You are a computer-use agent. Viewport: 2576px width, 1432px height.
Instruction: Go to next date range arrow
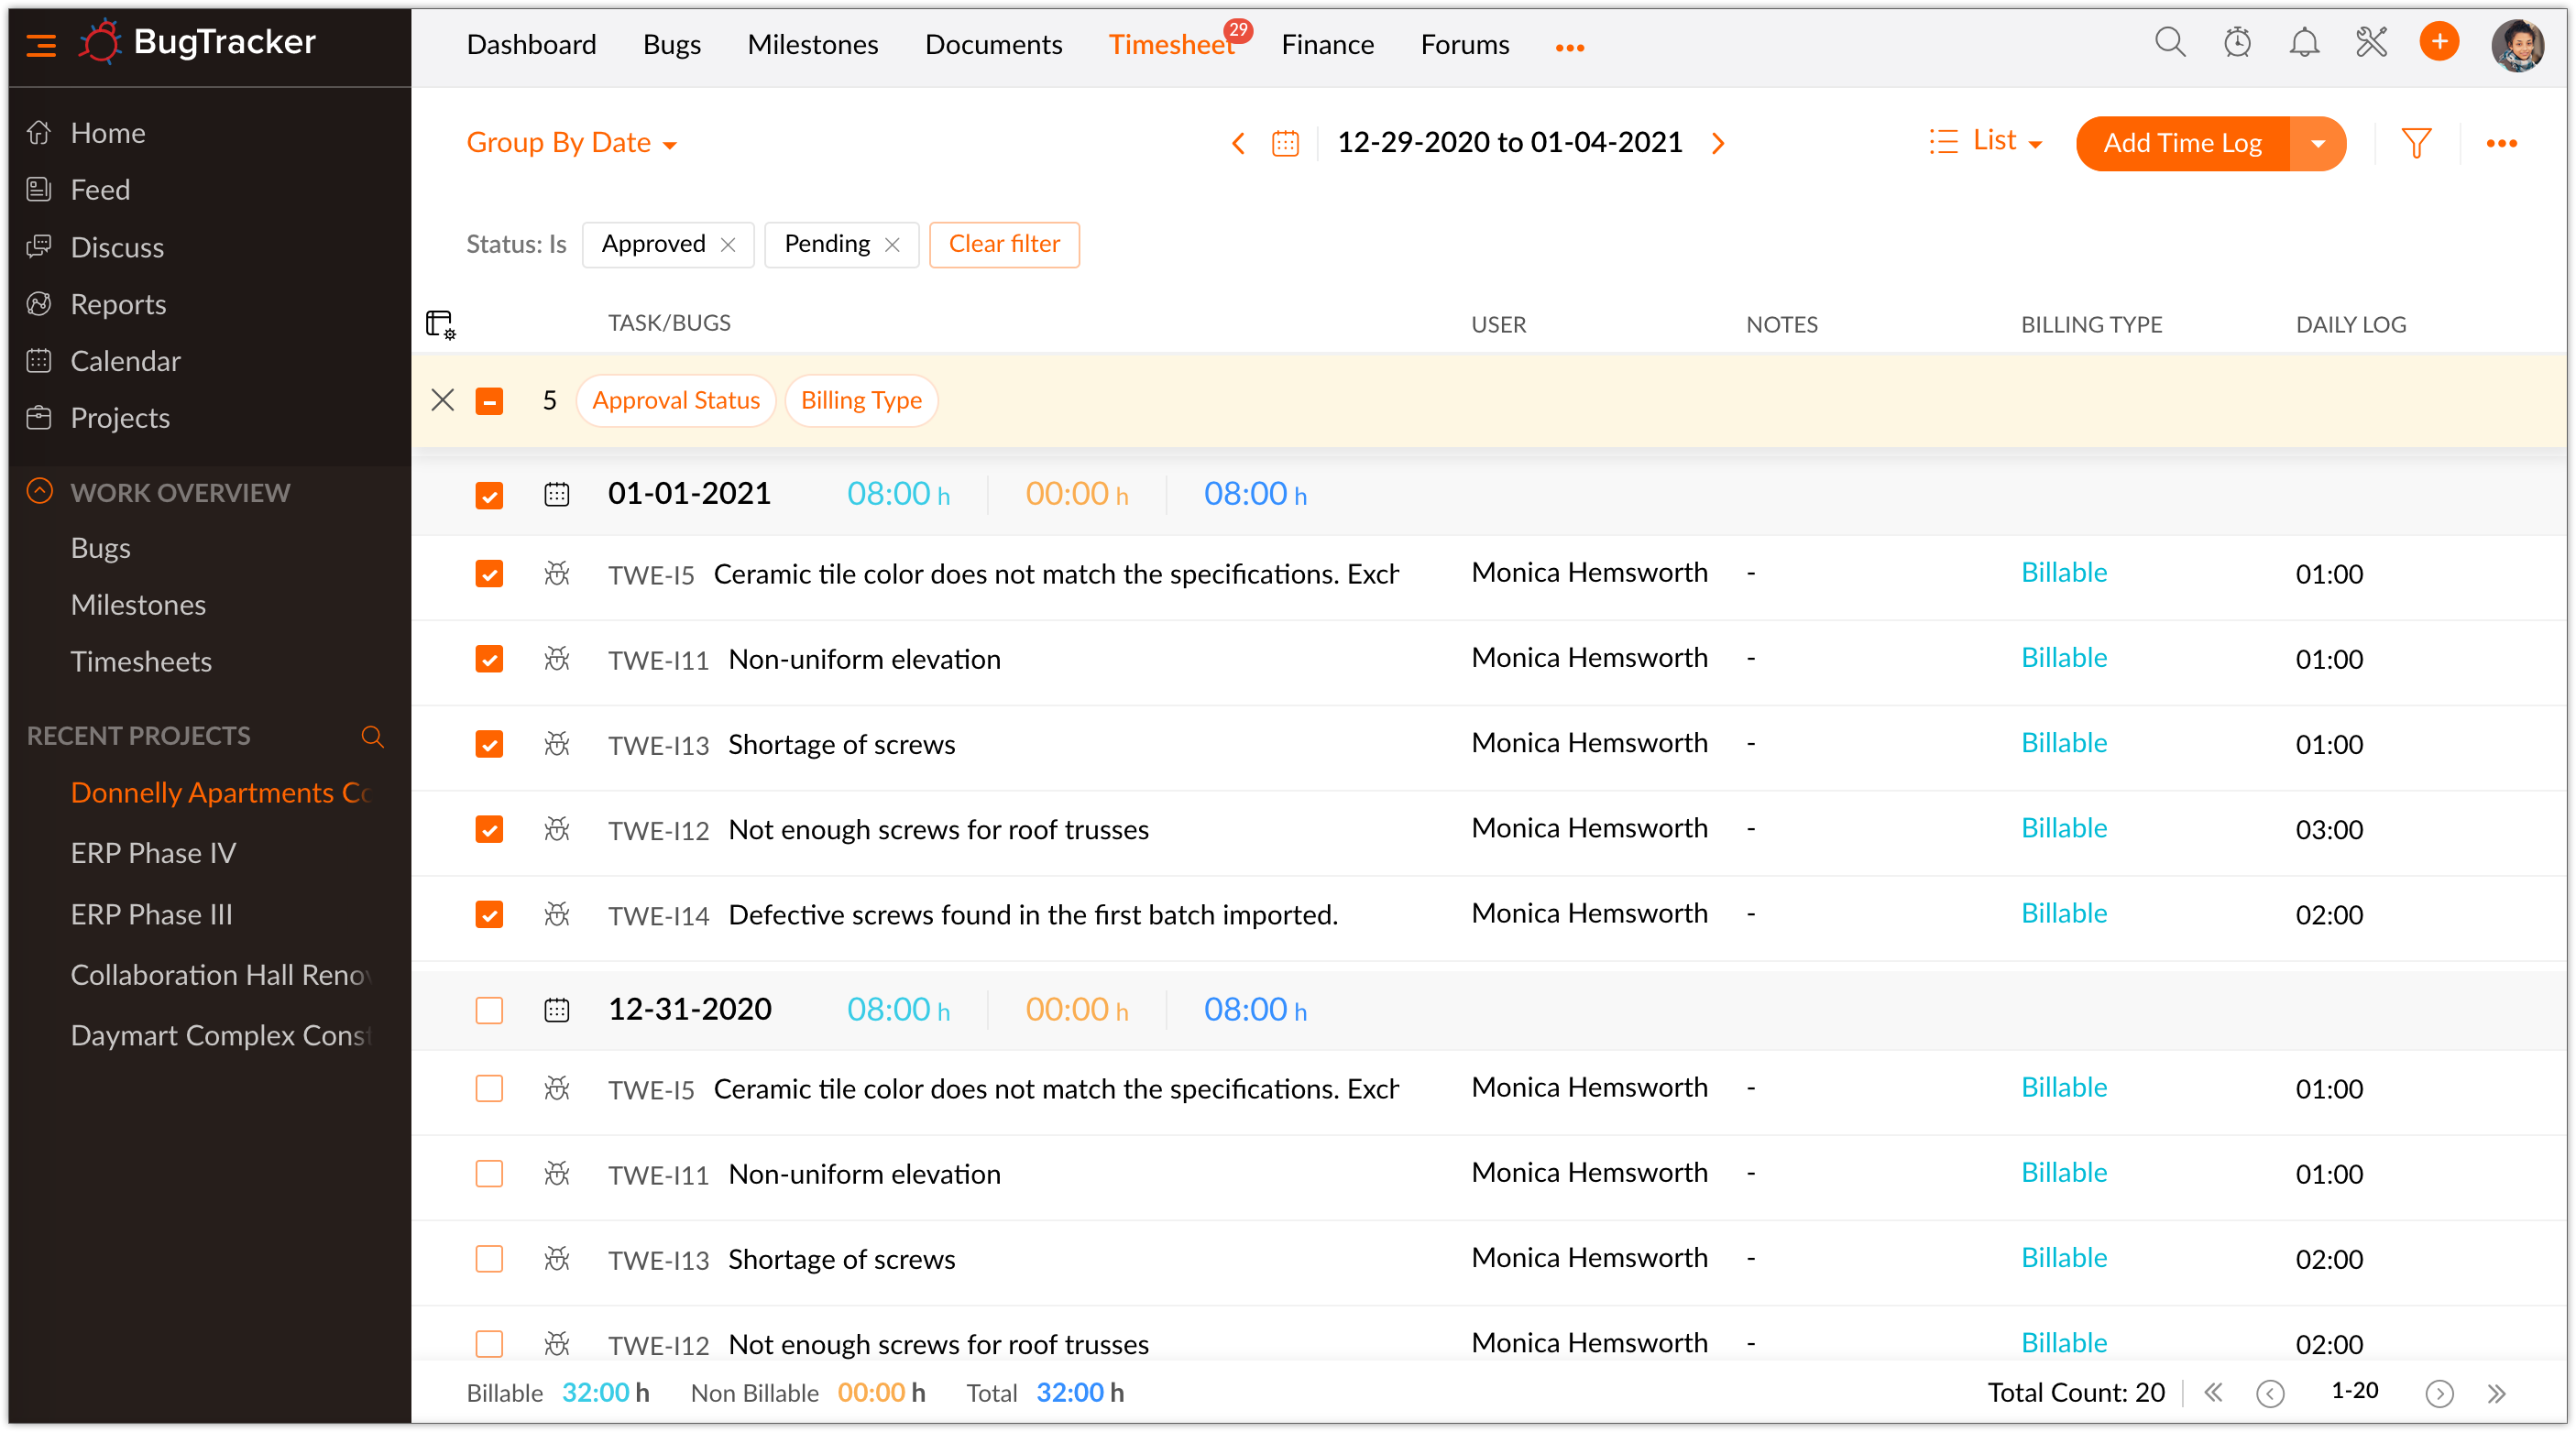point(1717,143)
